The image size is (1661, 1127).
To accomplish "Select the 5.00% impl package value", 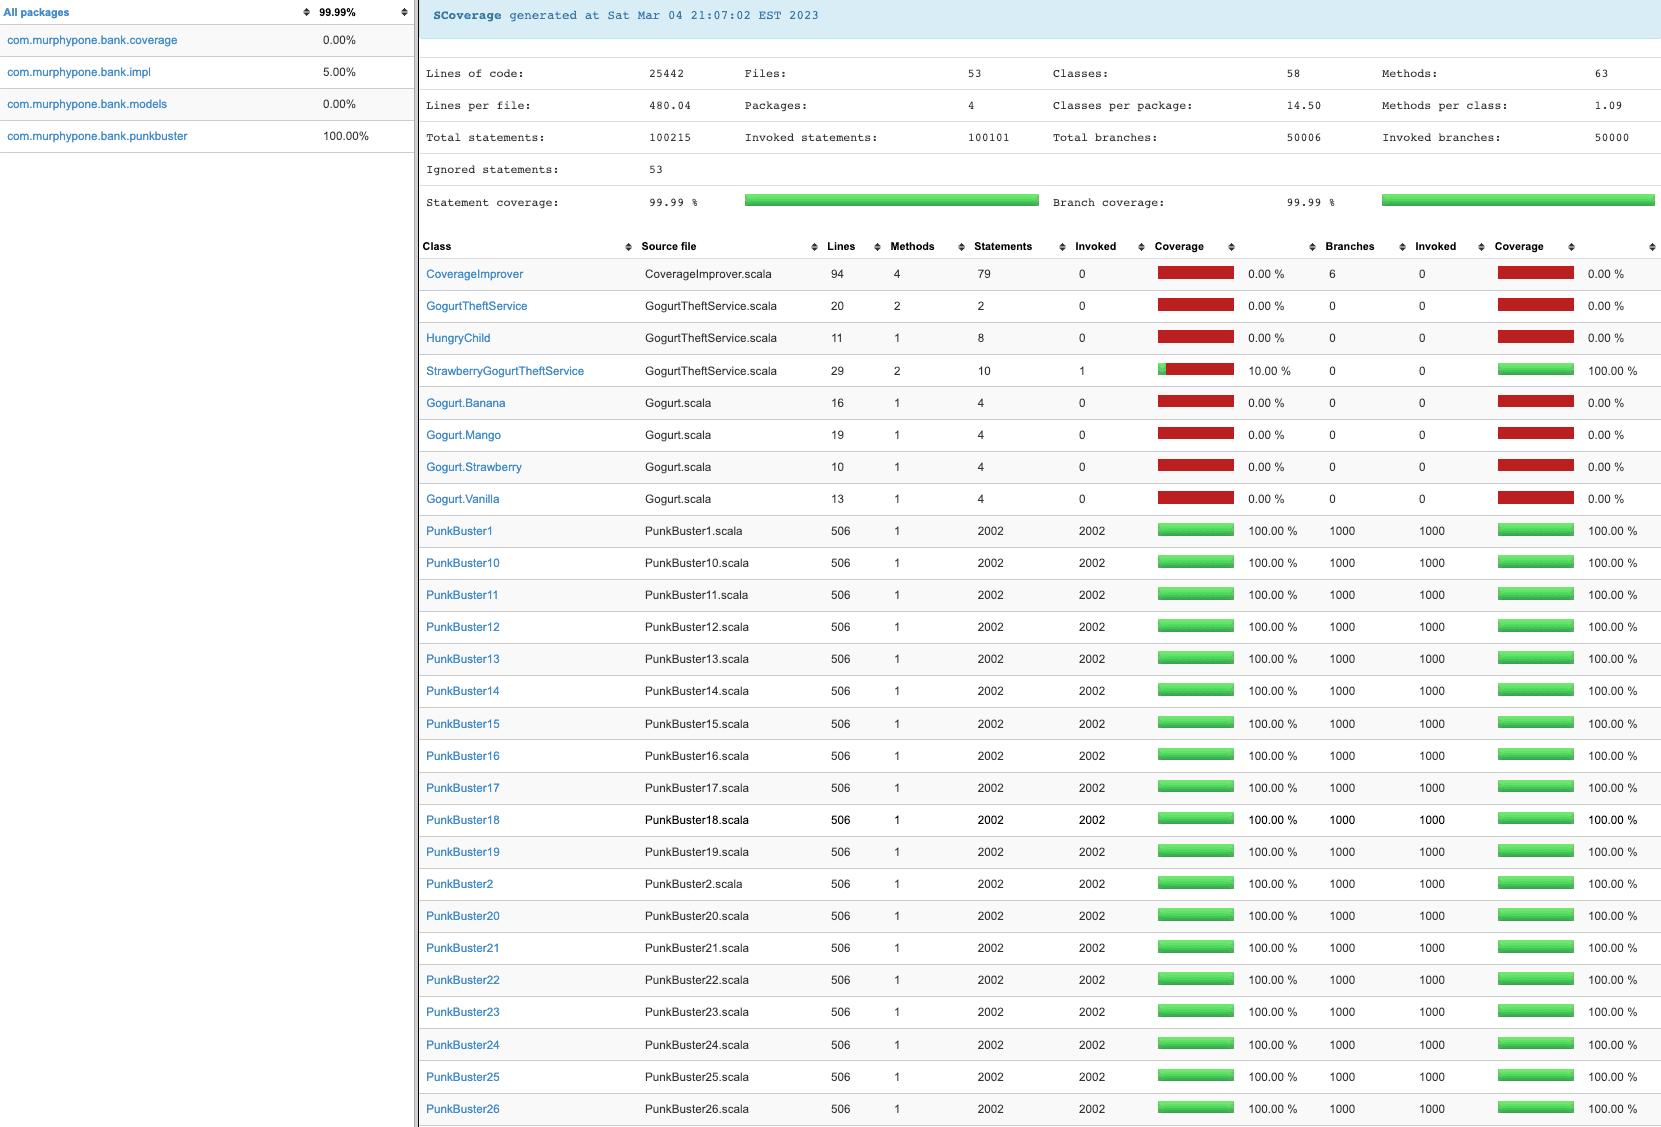I will pos(339,72).
